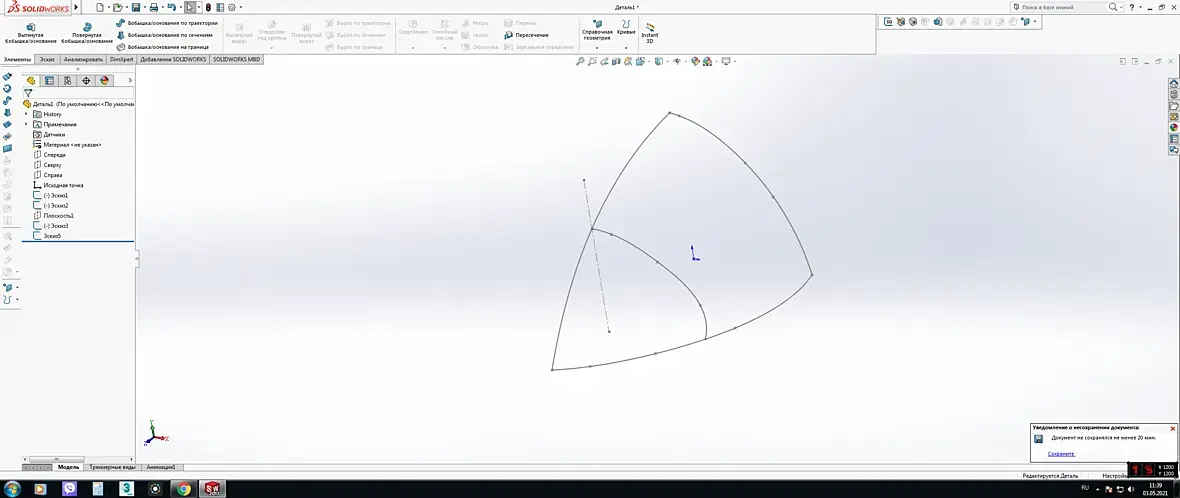Expand the manager tabs with arrow
1180x498 pixels.
[x=130, y=80]
